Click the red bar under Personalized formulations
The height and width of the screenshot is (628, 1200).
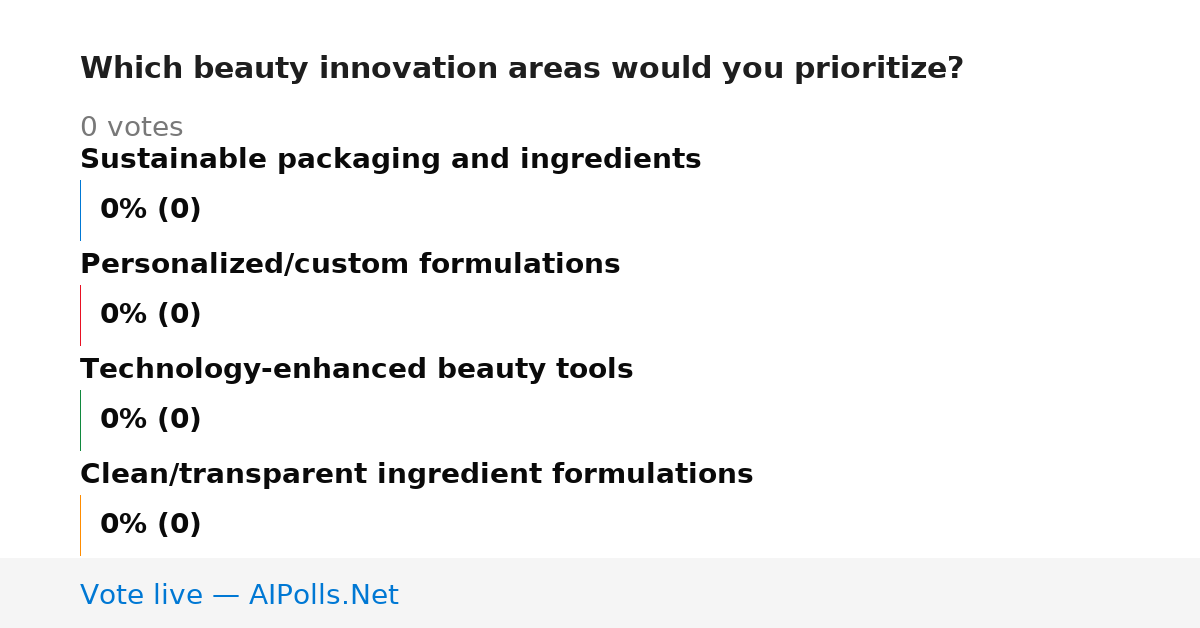click(x=80, y=315)
